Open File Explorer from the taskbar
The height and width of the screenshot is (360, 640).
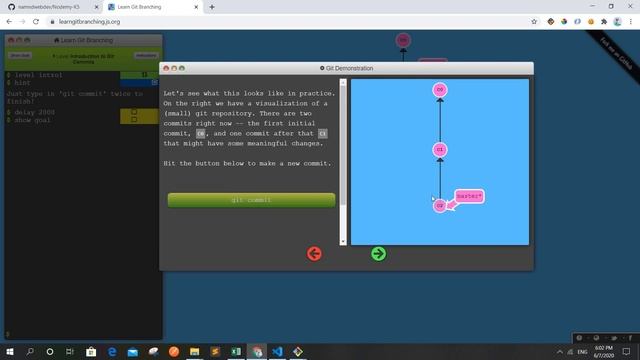194,351
